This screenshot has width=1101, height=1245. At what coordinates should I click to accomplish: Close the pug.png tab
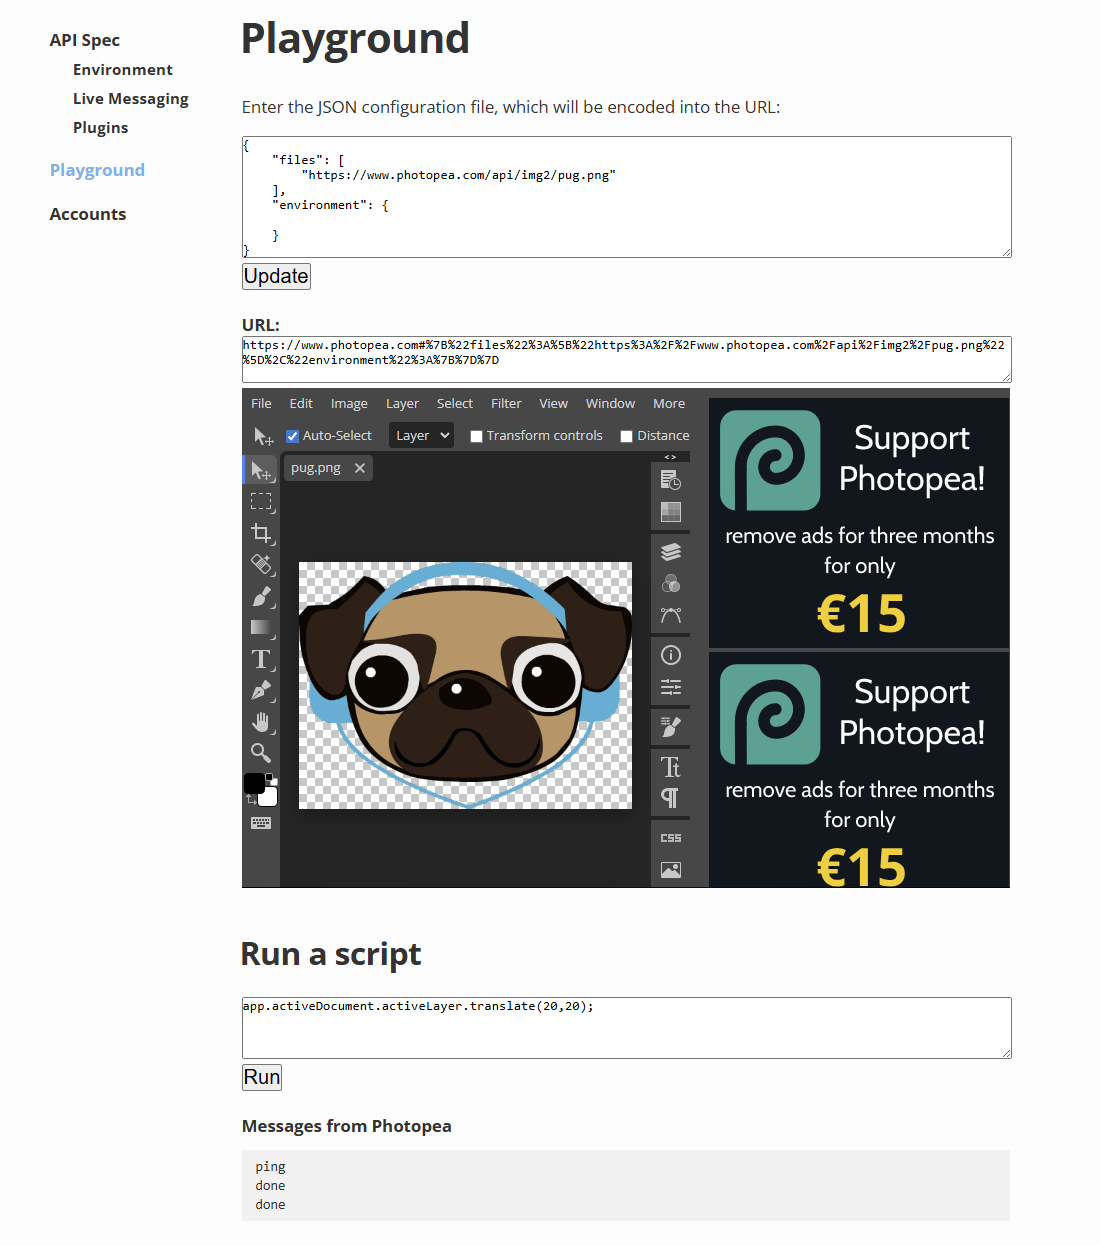(360, 468)
